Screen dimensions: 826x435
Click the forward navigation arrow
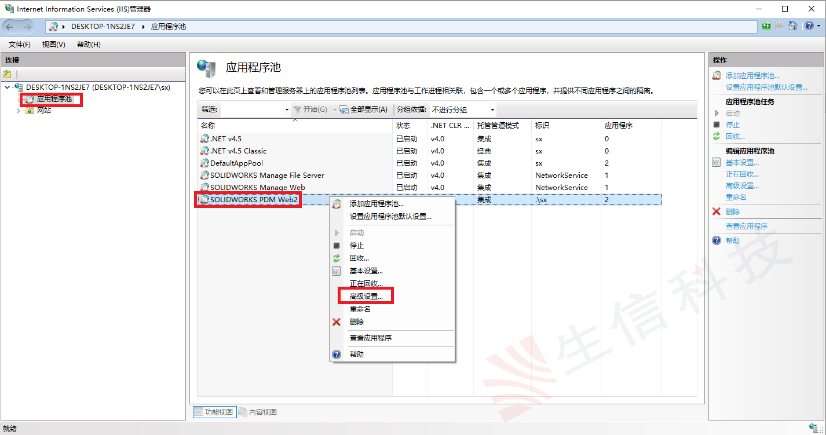pos(27,26)
